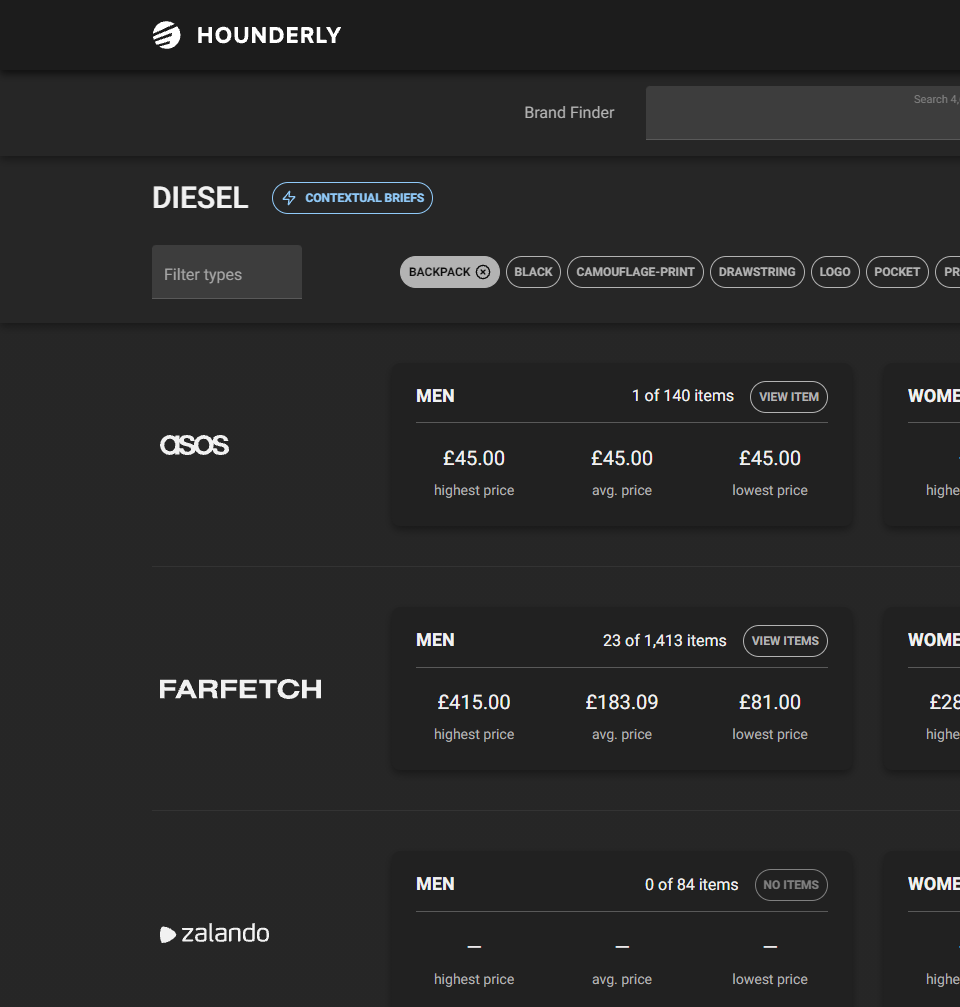
Task: Click '0 of 84 items' text
Action: 692,884
